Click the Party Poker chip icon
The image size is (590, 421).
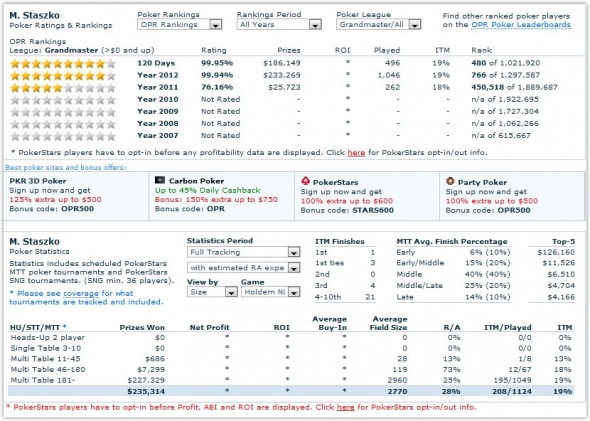click(x=450, y=181)
